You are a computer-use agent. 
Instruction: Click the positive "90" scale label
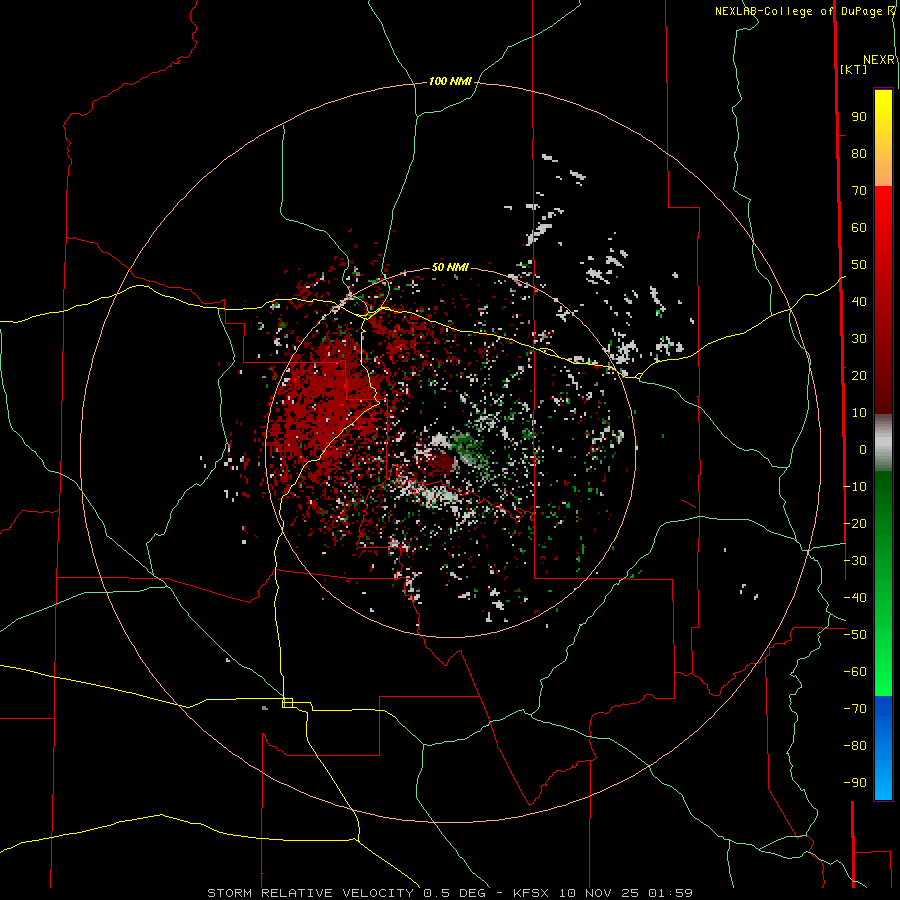[x=859, y=117]
